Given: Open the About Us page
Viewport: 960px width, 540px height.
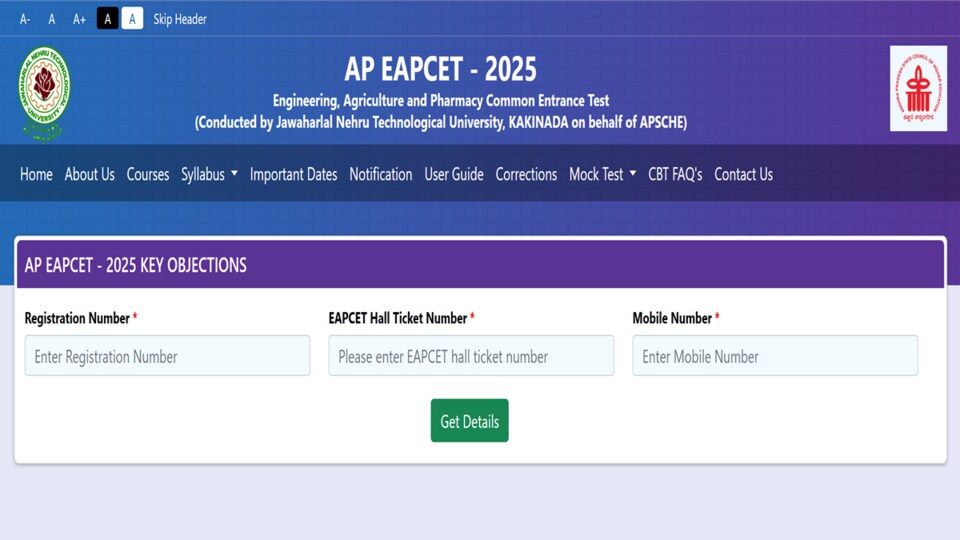Looking at the screenshot, I should coord(89,174).
